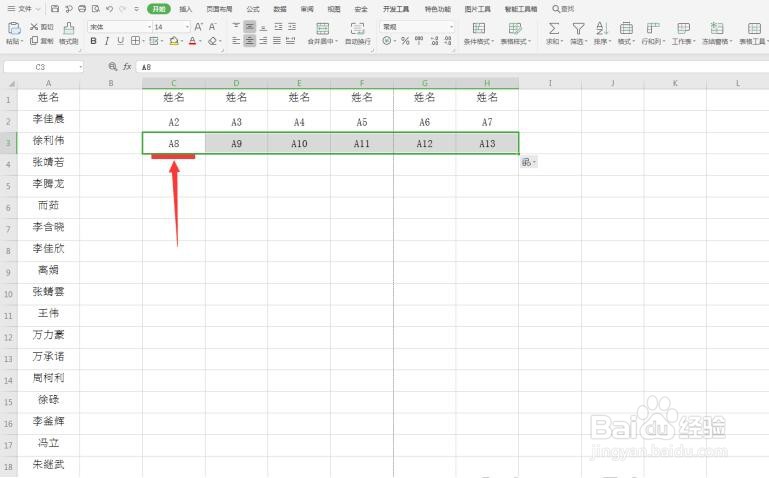The image size is (769, 478).
Task: Switch to the Data (数据) tab
Action: (x=280, y=9)
